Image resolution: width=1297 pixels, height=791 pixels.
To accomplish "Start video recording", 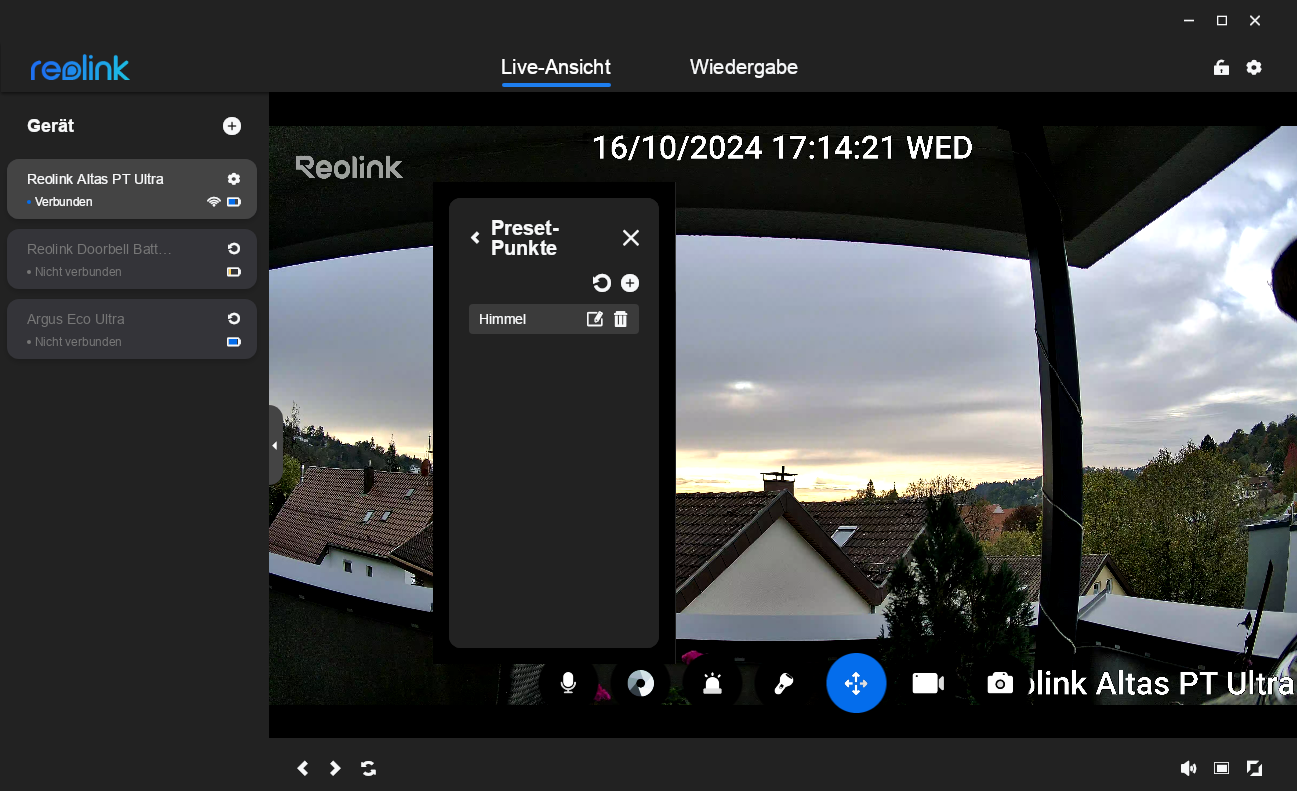I will tap(928, 683).
